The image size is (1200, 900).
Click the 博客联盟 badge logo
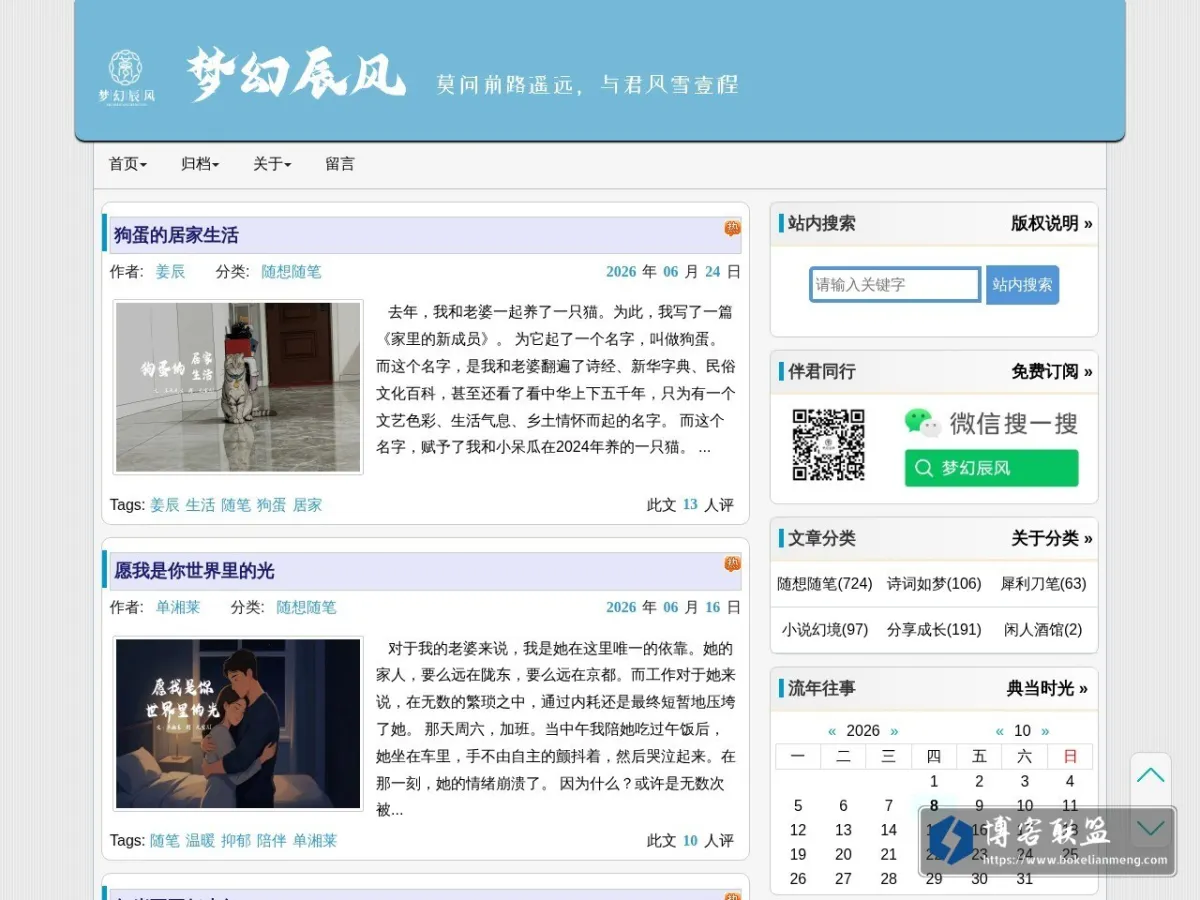point(1048,841)
